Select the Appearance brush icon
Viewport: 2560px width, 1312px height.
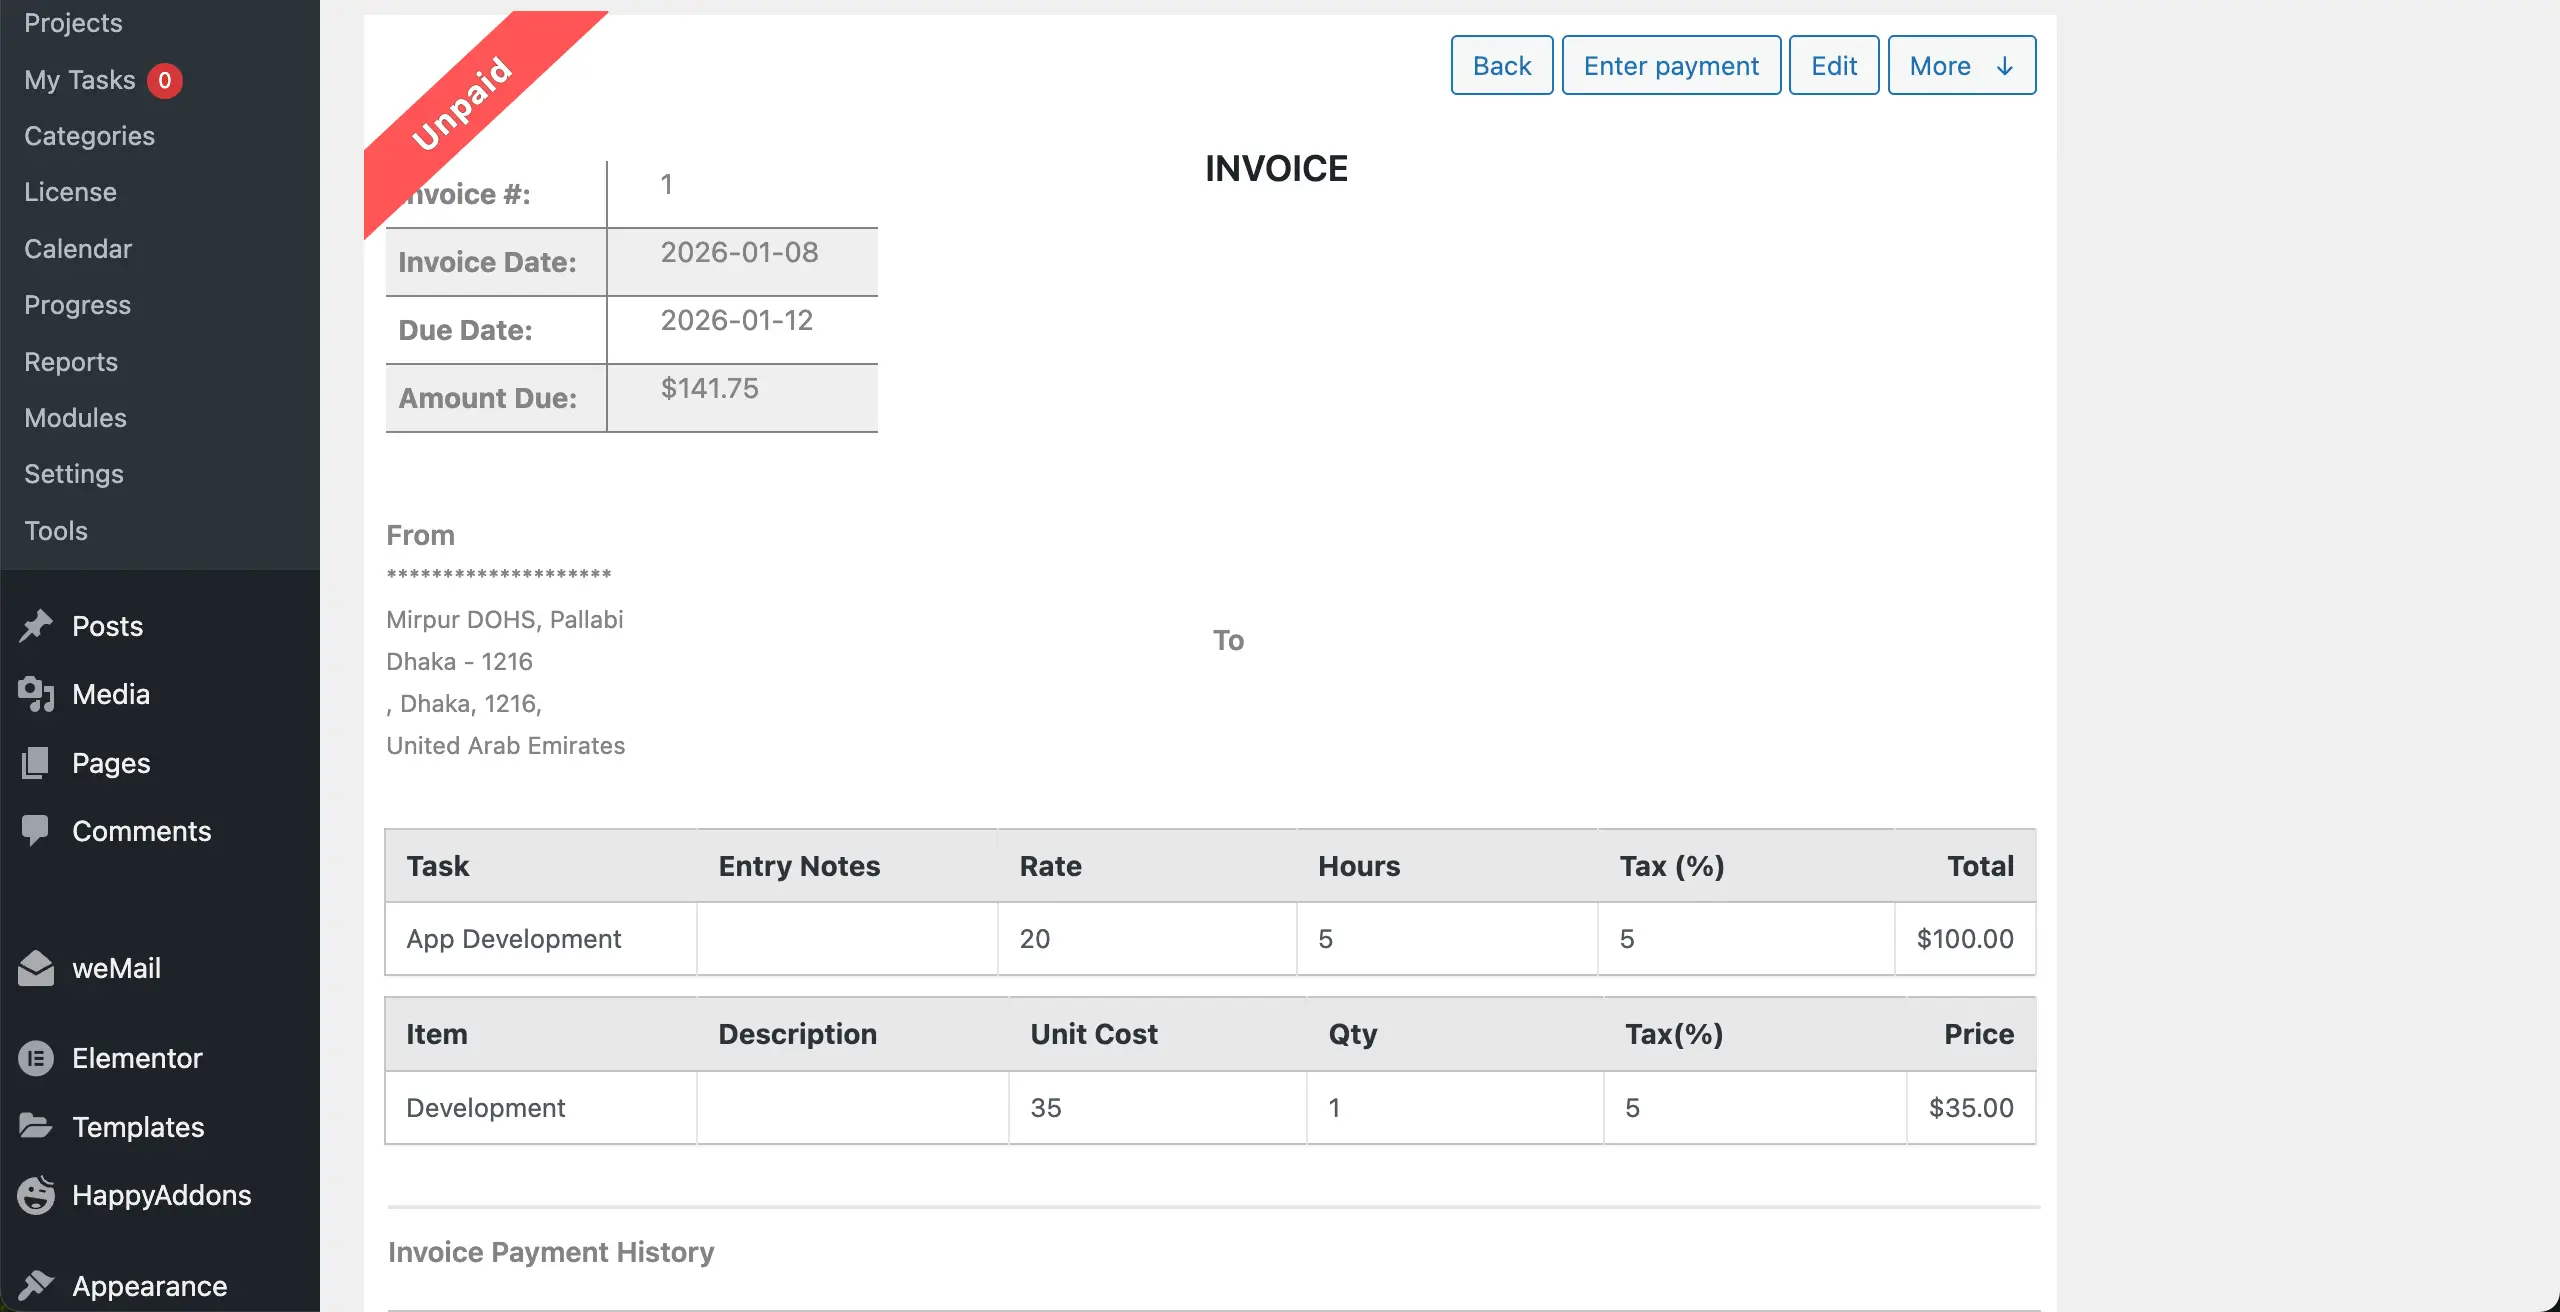(36, 1285)
